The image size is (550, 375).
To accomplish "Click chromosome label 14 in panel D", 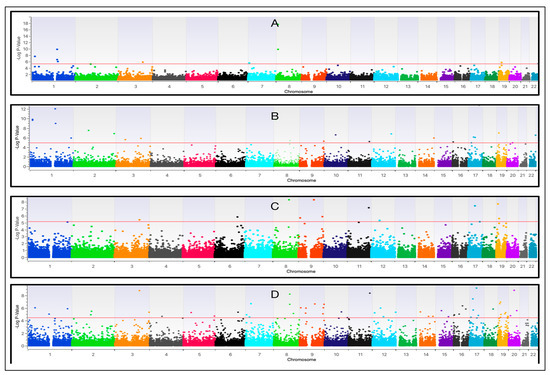I will pos(426,354).
